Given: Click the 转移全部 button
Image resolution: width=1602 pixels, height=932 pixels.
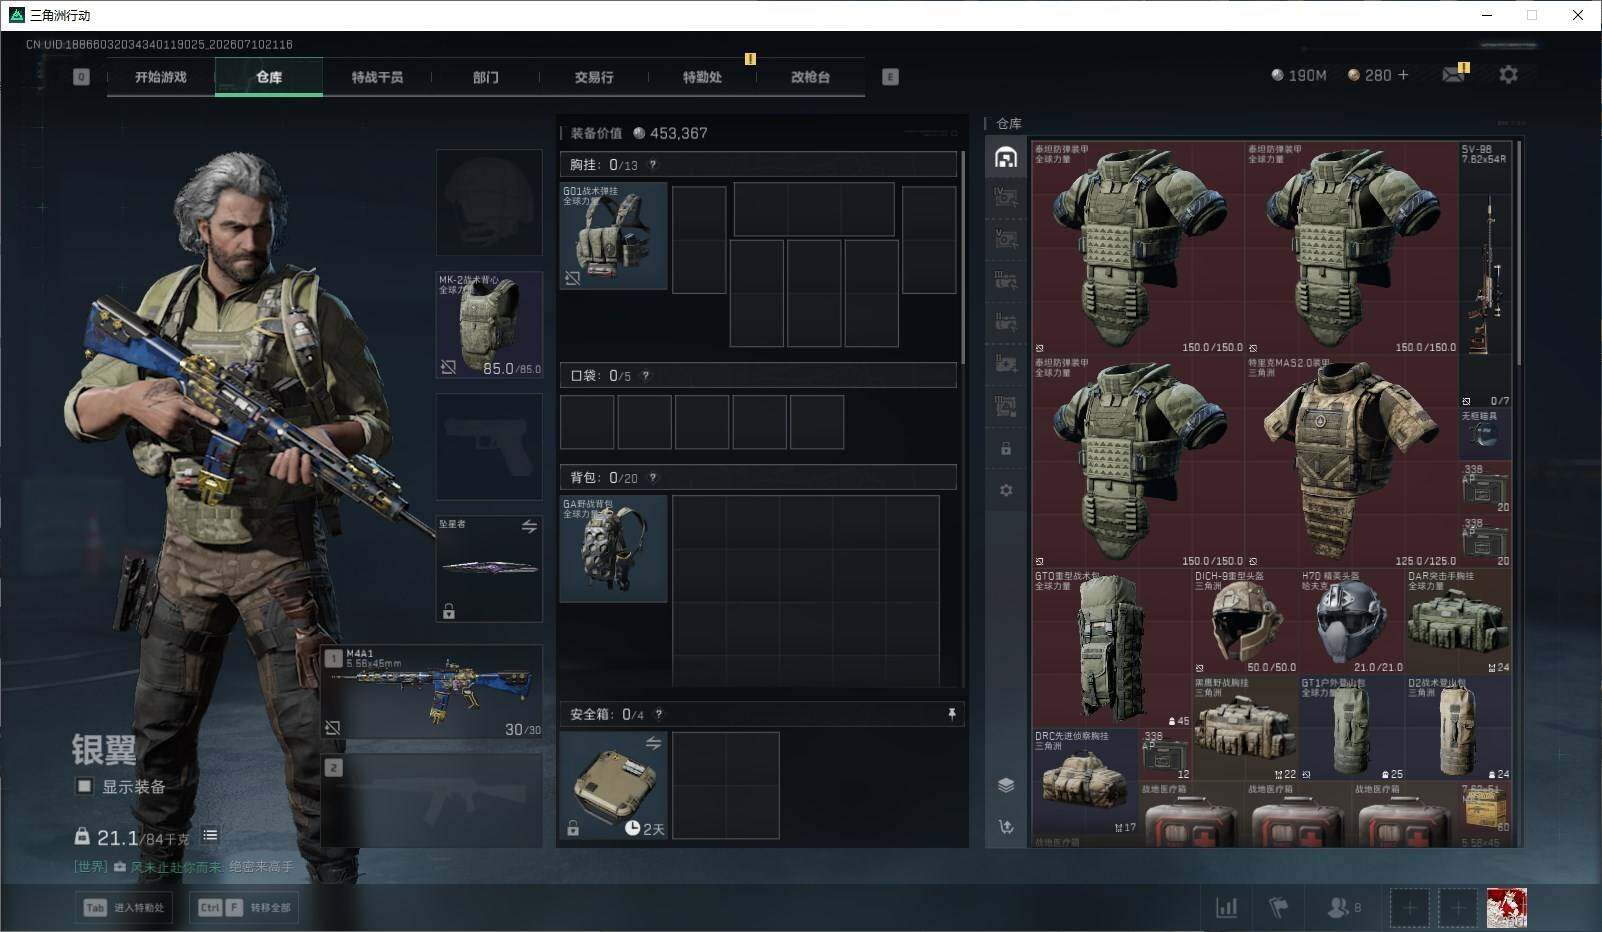Looking at the screenshot, I should coord(246,908).
